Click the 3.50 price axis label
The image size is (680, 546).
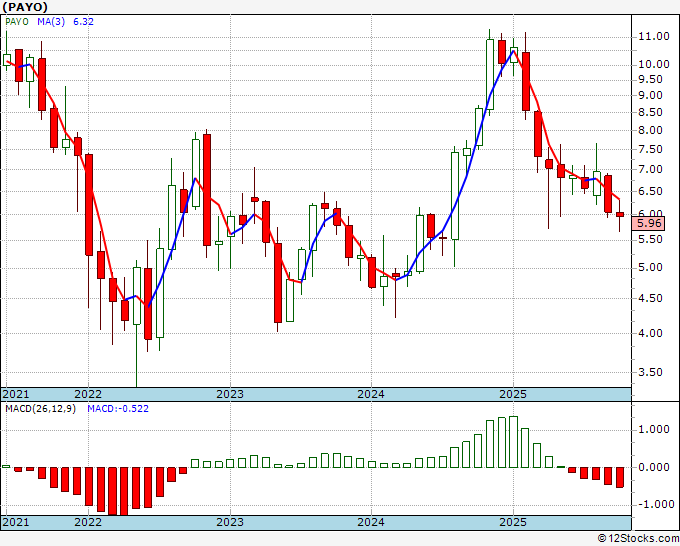650,372
